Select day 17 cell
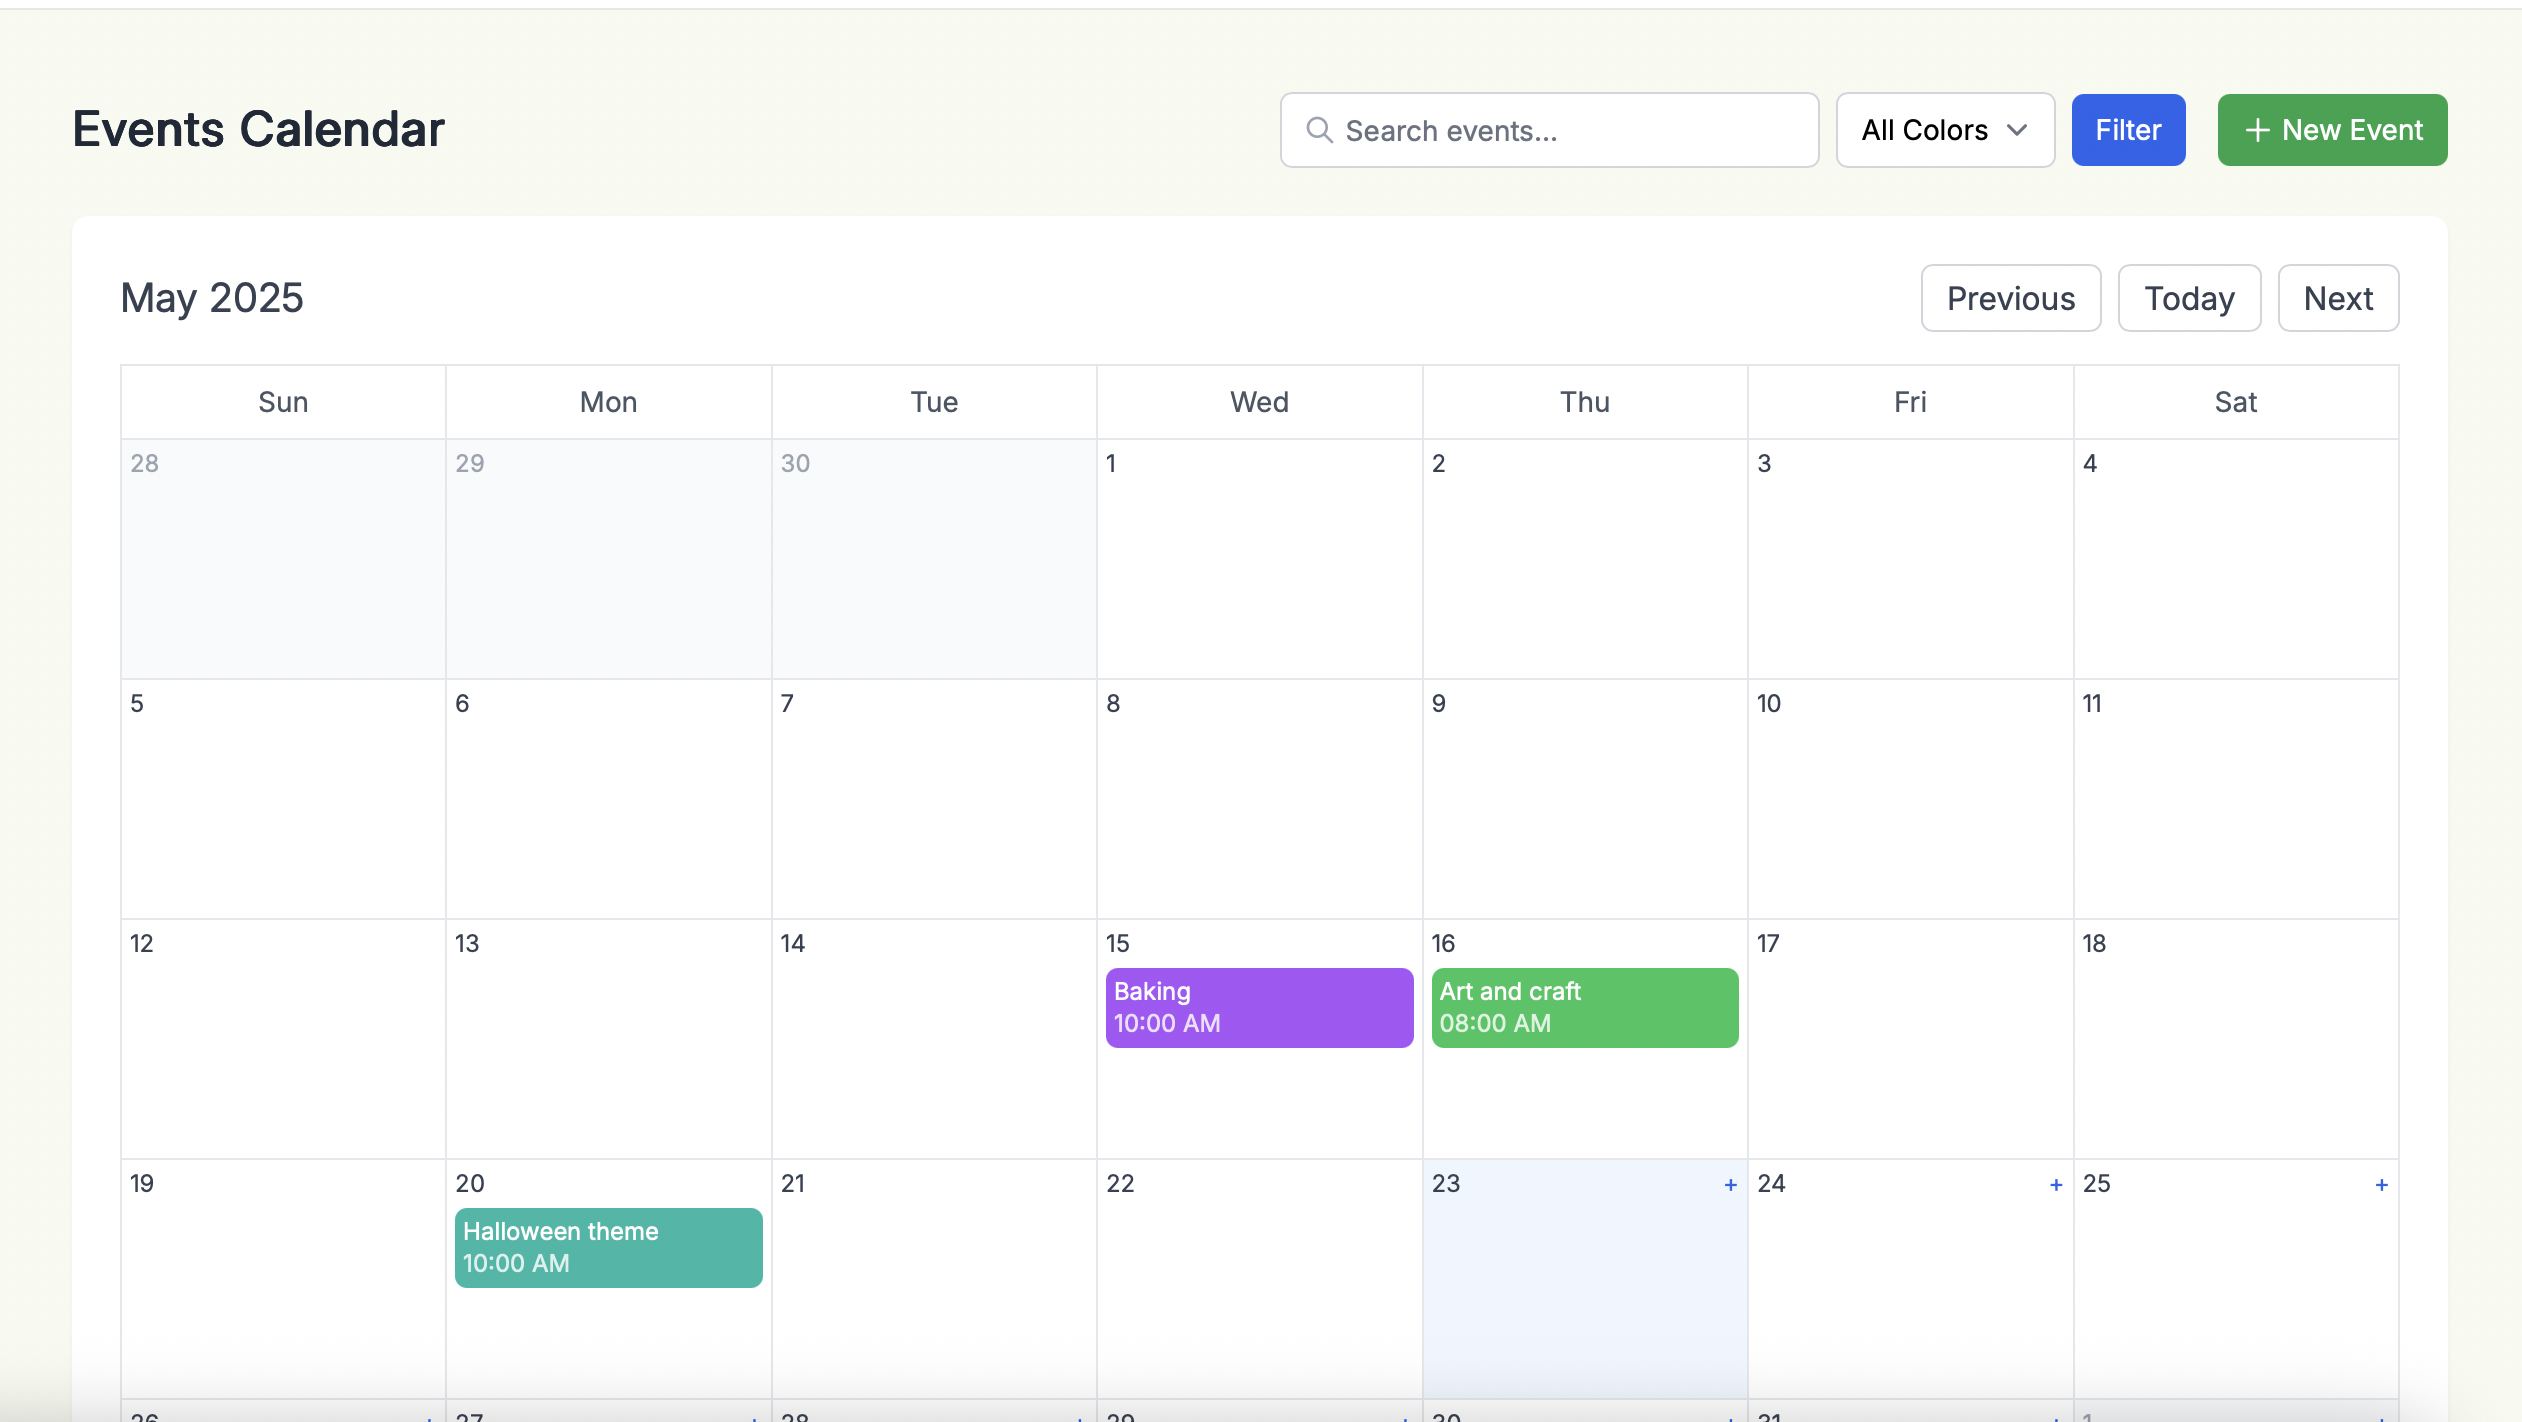Screen dimensions: 2522x1422 [x=1910, y=1039]
